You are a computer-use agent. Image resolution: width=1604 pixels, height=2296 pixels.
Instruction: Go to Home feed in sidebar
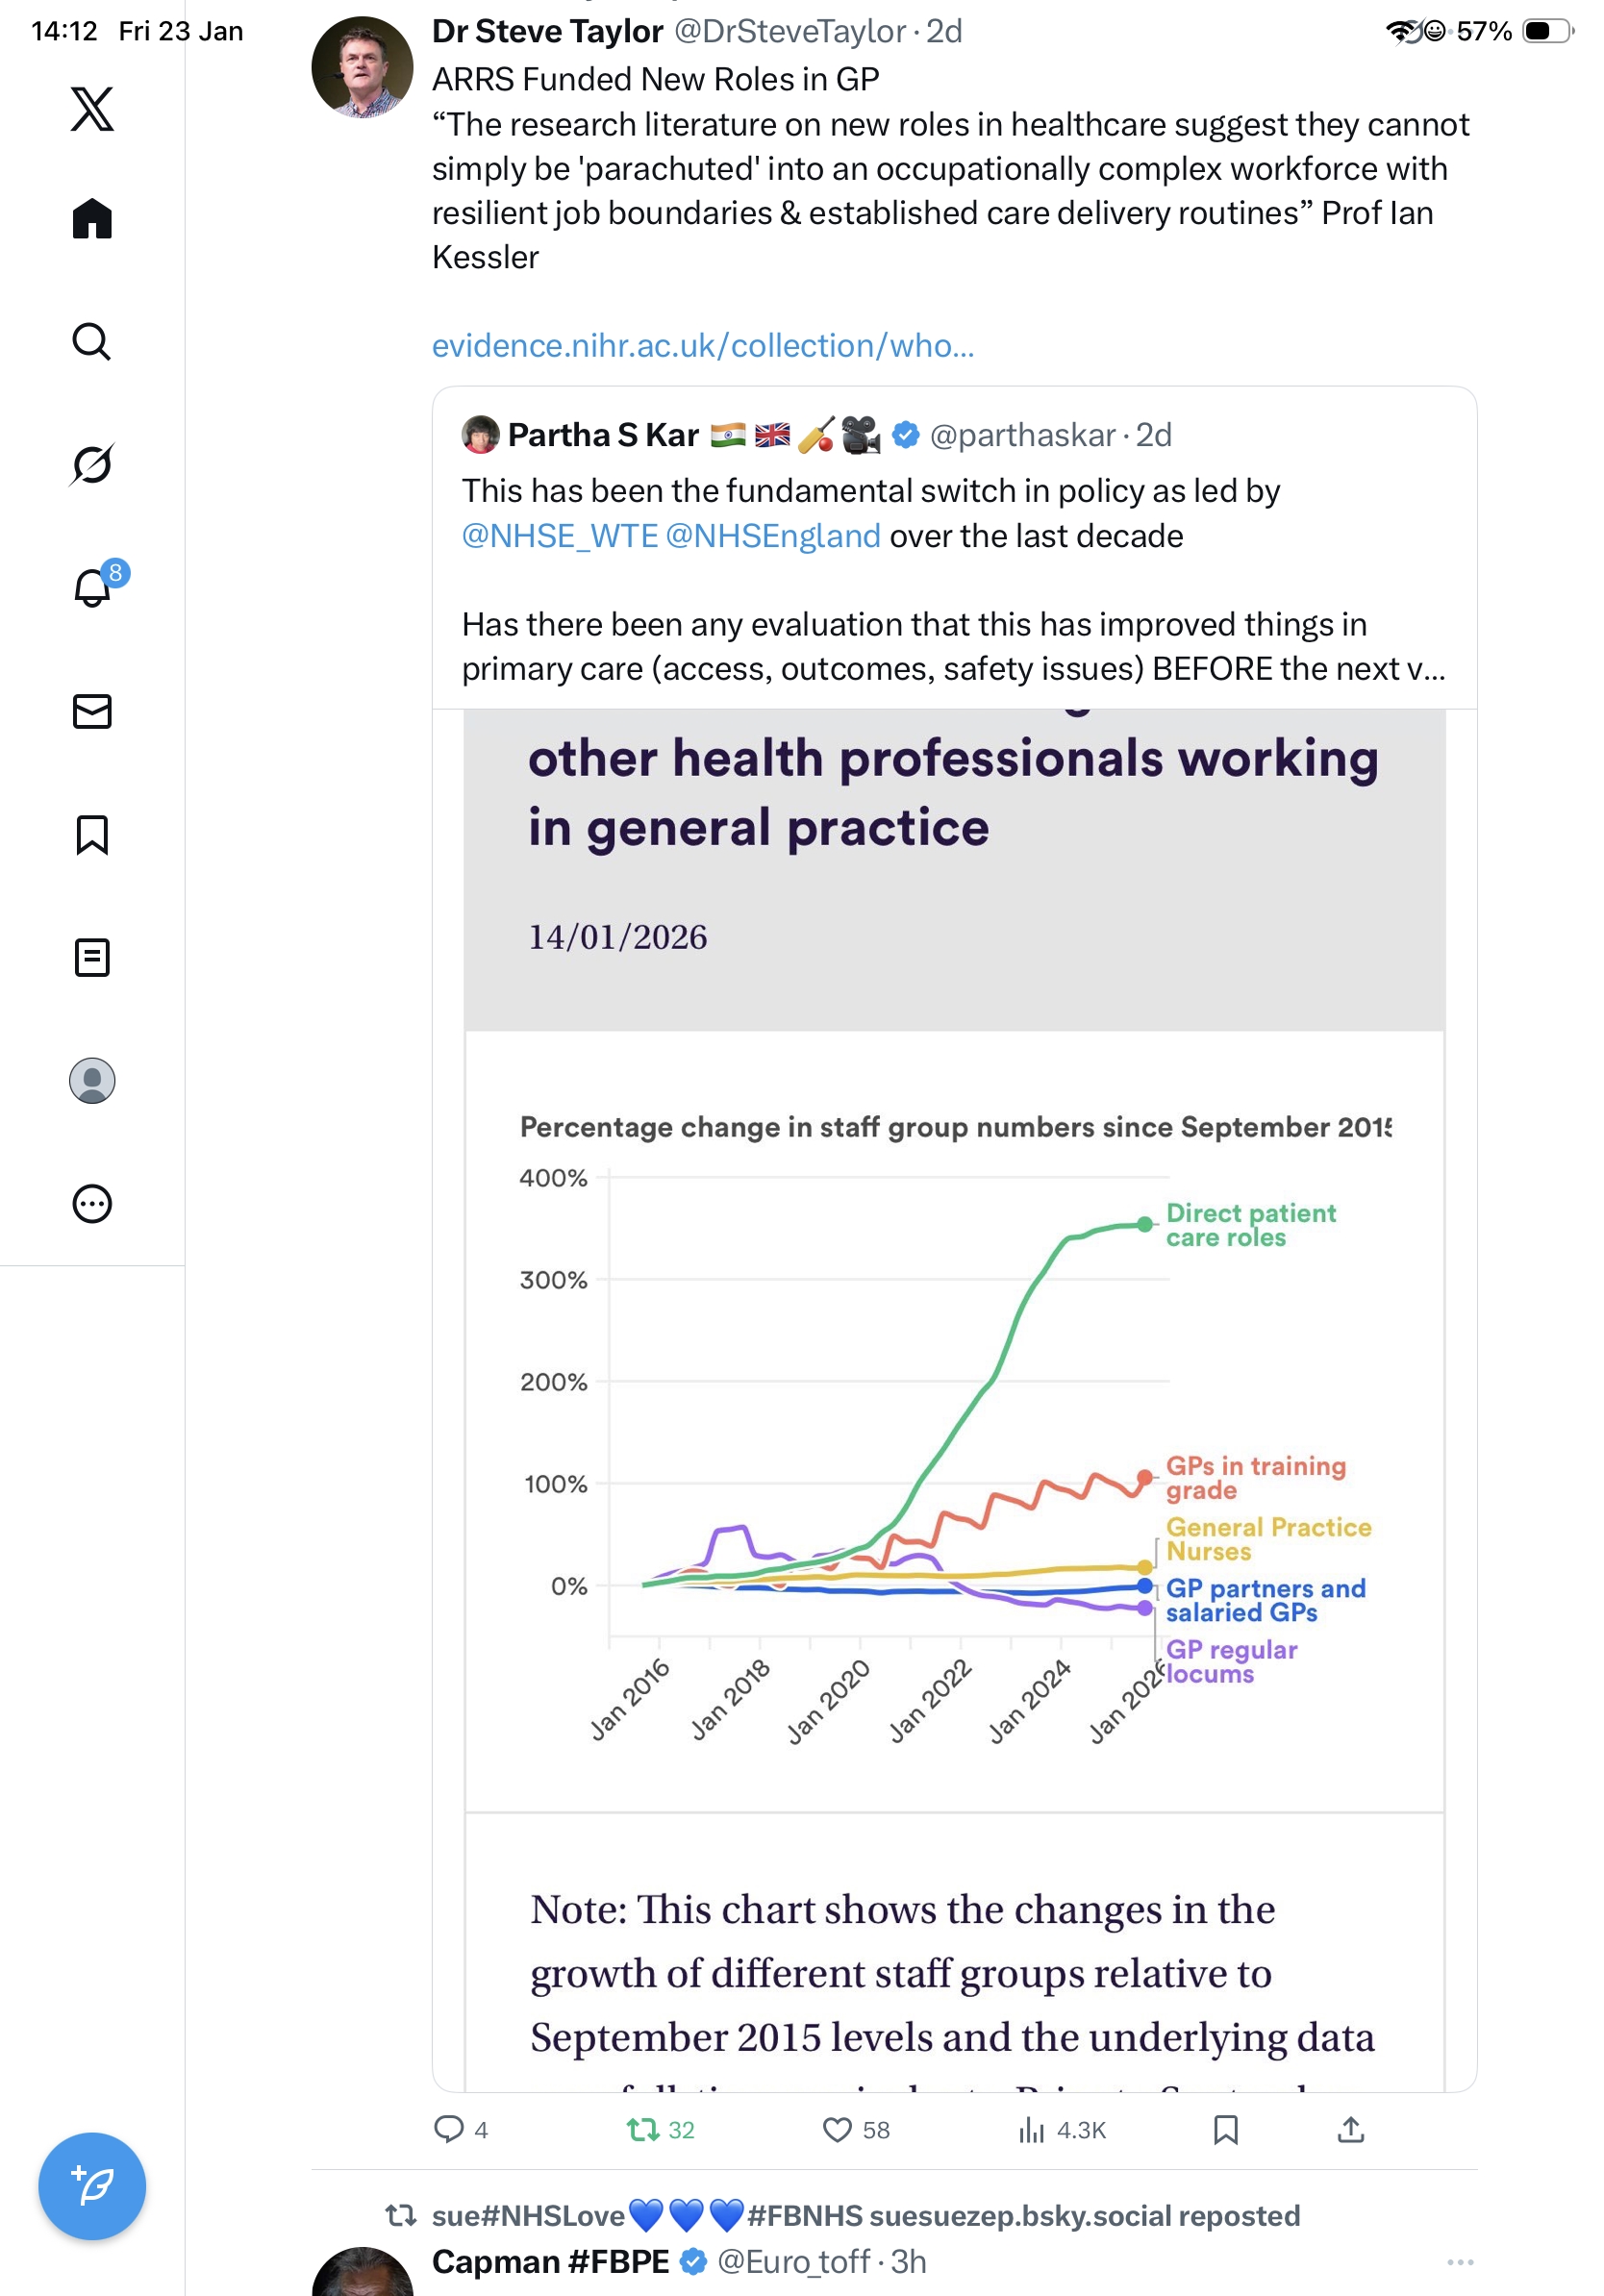point(92,218)
